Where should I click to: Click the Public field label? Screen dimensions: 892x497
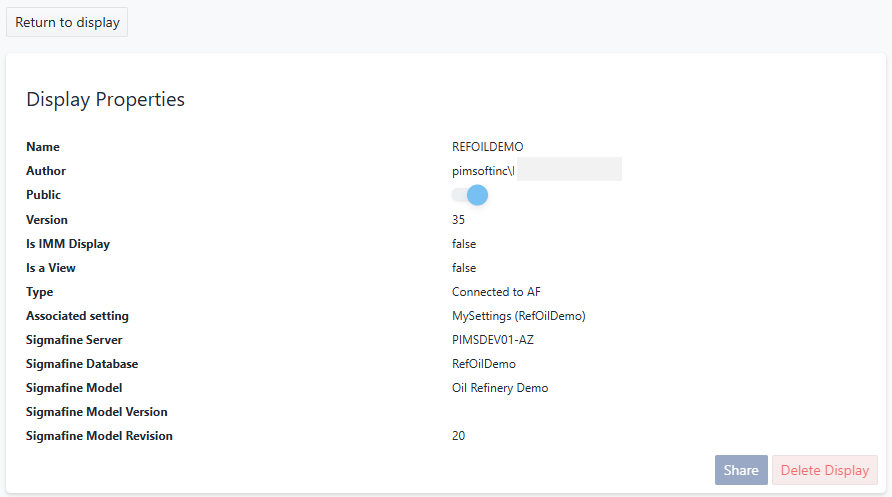43,195
